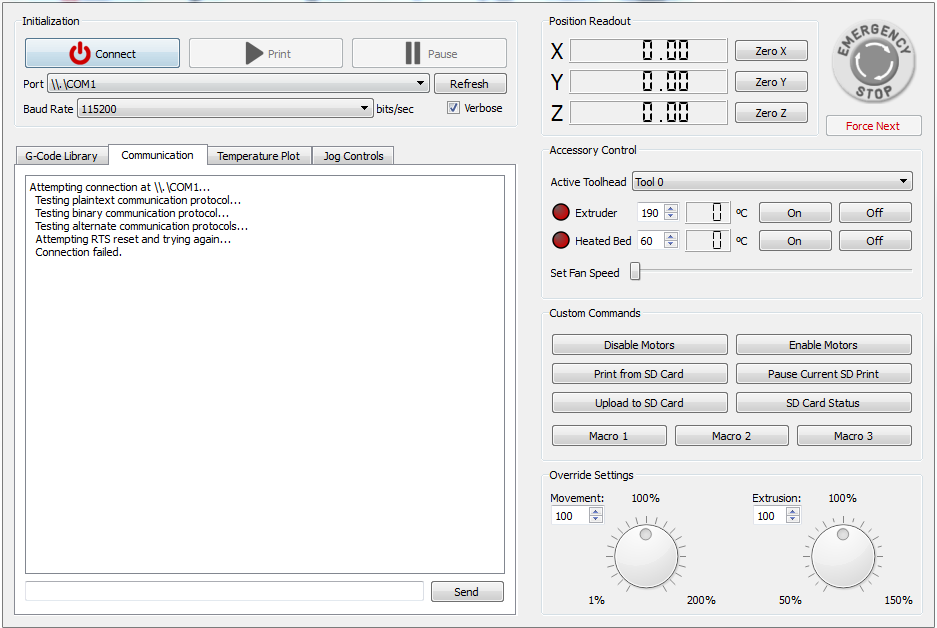Open the Jog Controls tab

(x=353, y=156)
